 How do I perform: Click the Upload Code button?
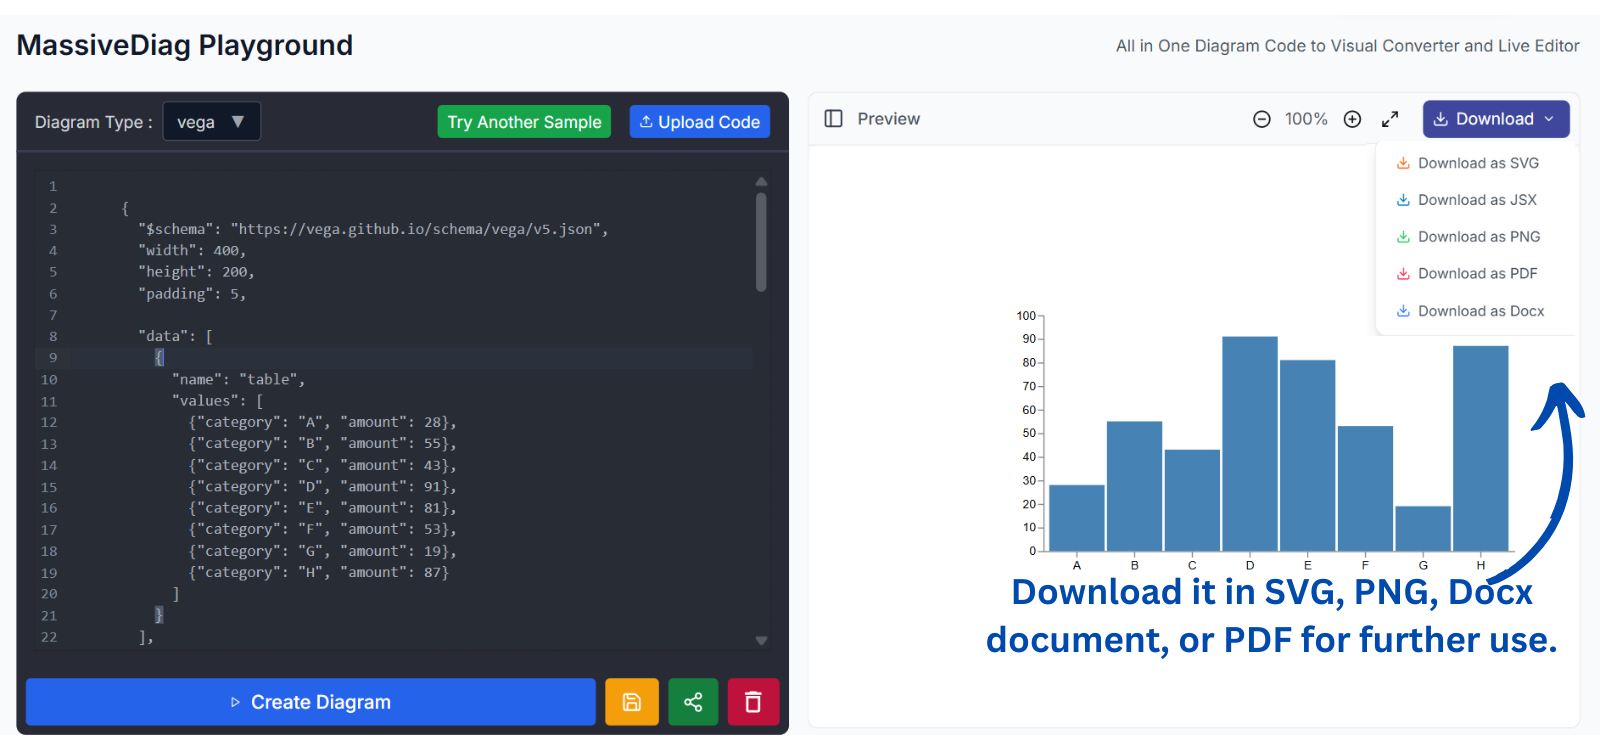coord(700,122)
